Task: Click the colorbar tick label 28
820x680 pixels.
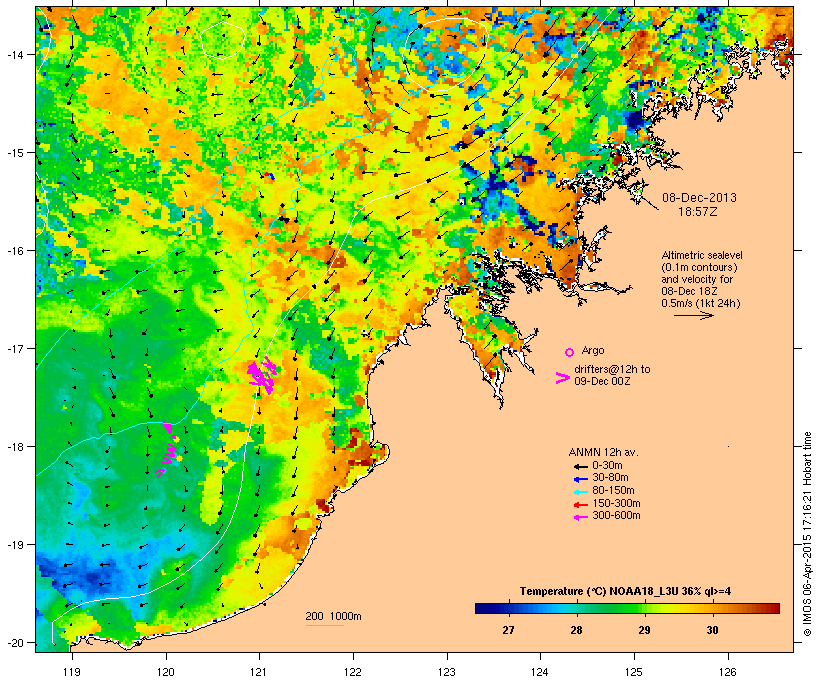Action: 576,630
